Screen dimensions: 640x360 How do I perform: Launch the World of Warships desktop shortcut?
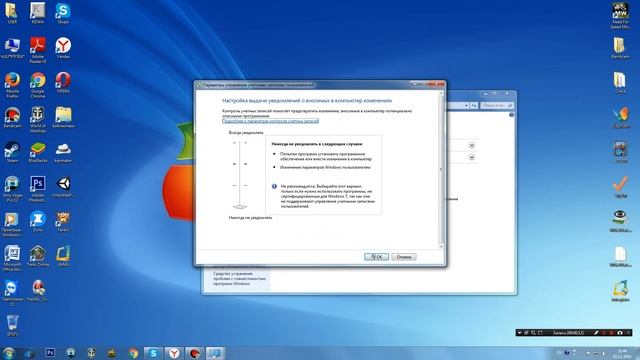(x=38, y=120)
